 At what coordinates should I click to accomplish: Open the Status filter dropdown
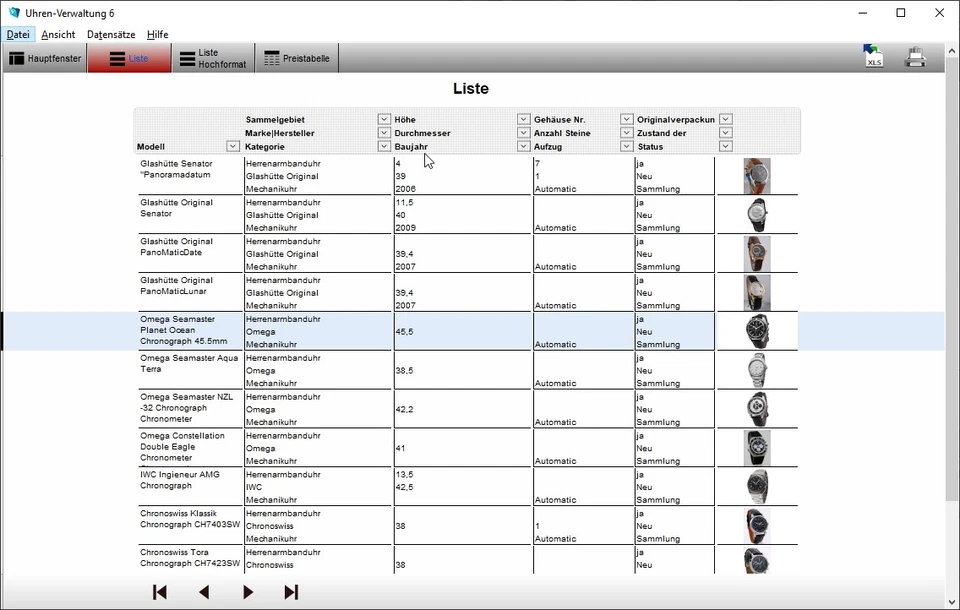tap(725, 146)
